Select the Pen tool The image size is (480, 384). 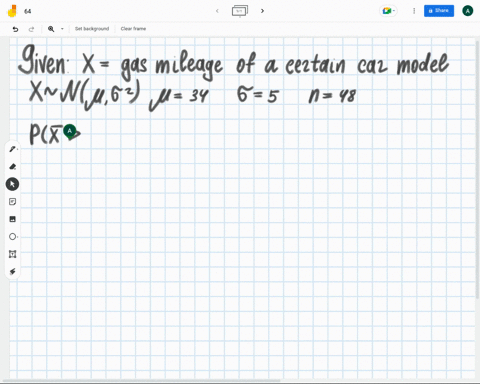[x=13, y=149]
